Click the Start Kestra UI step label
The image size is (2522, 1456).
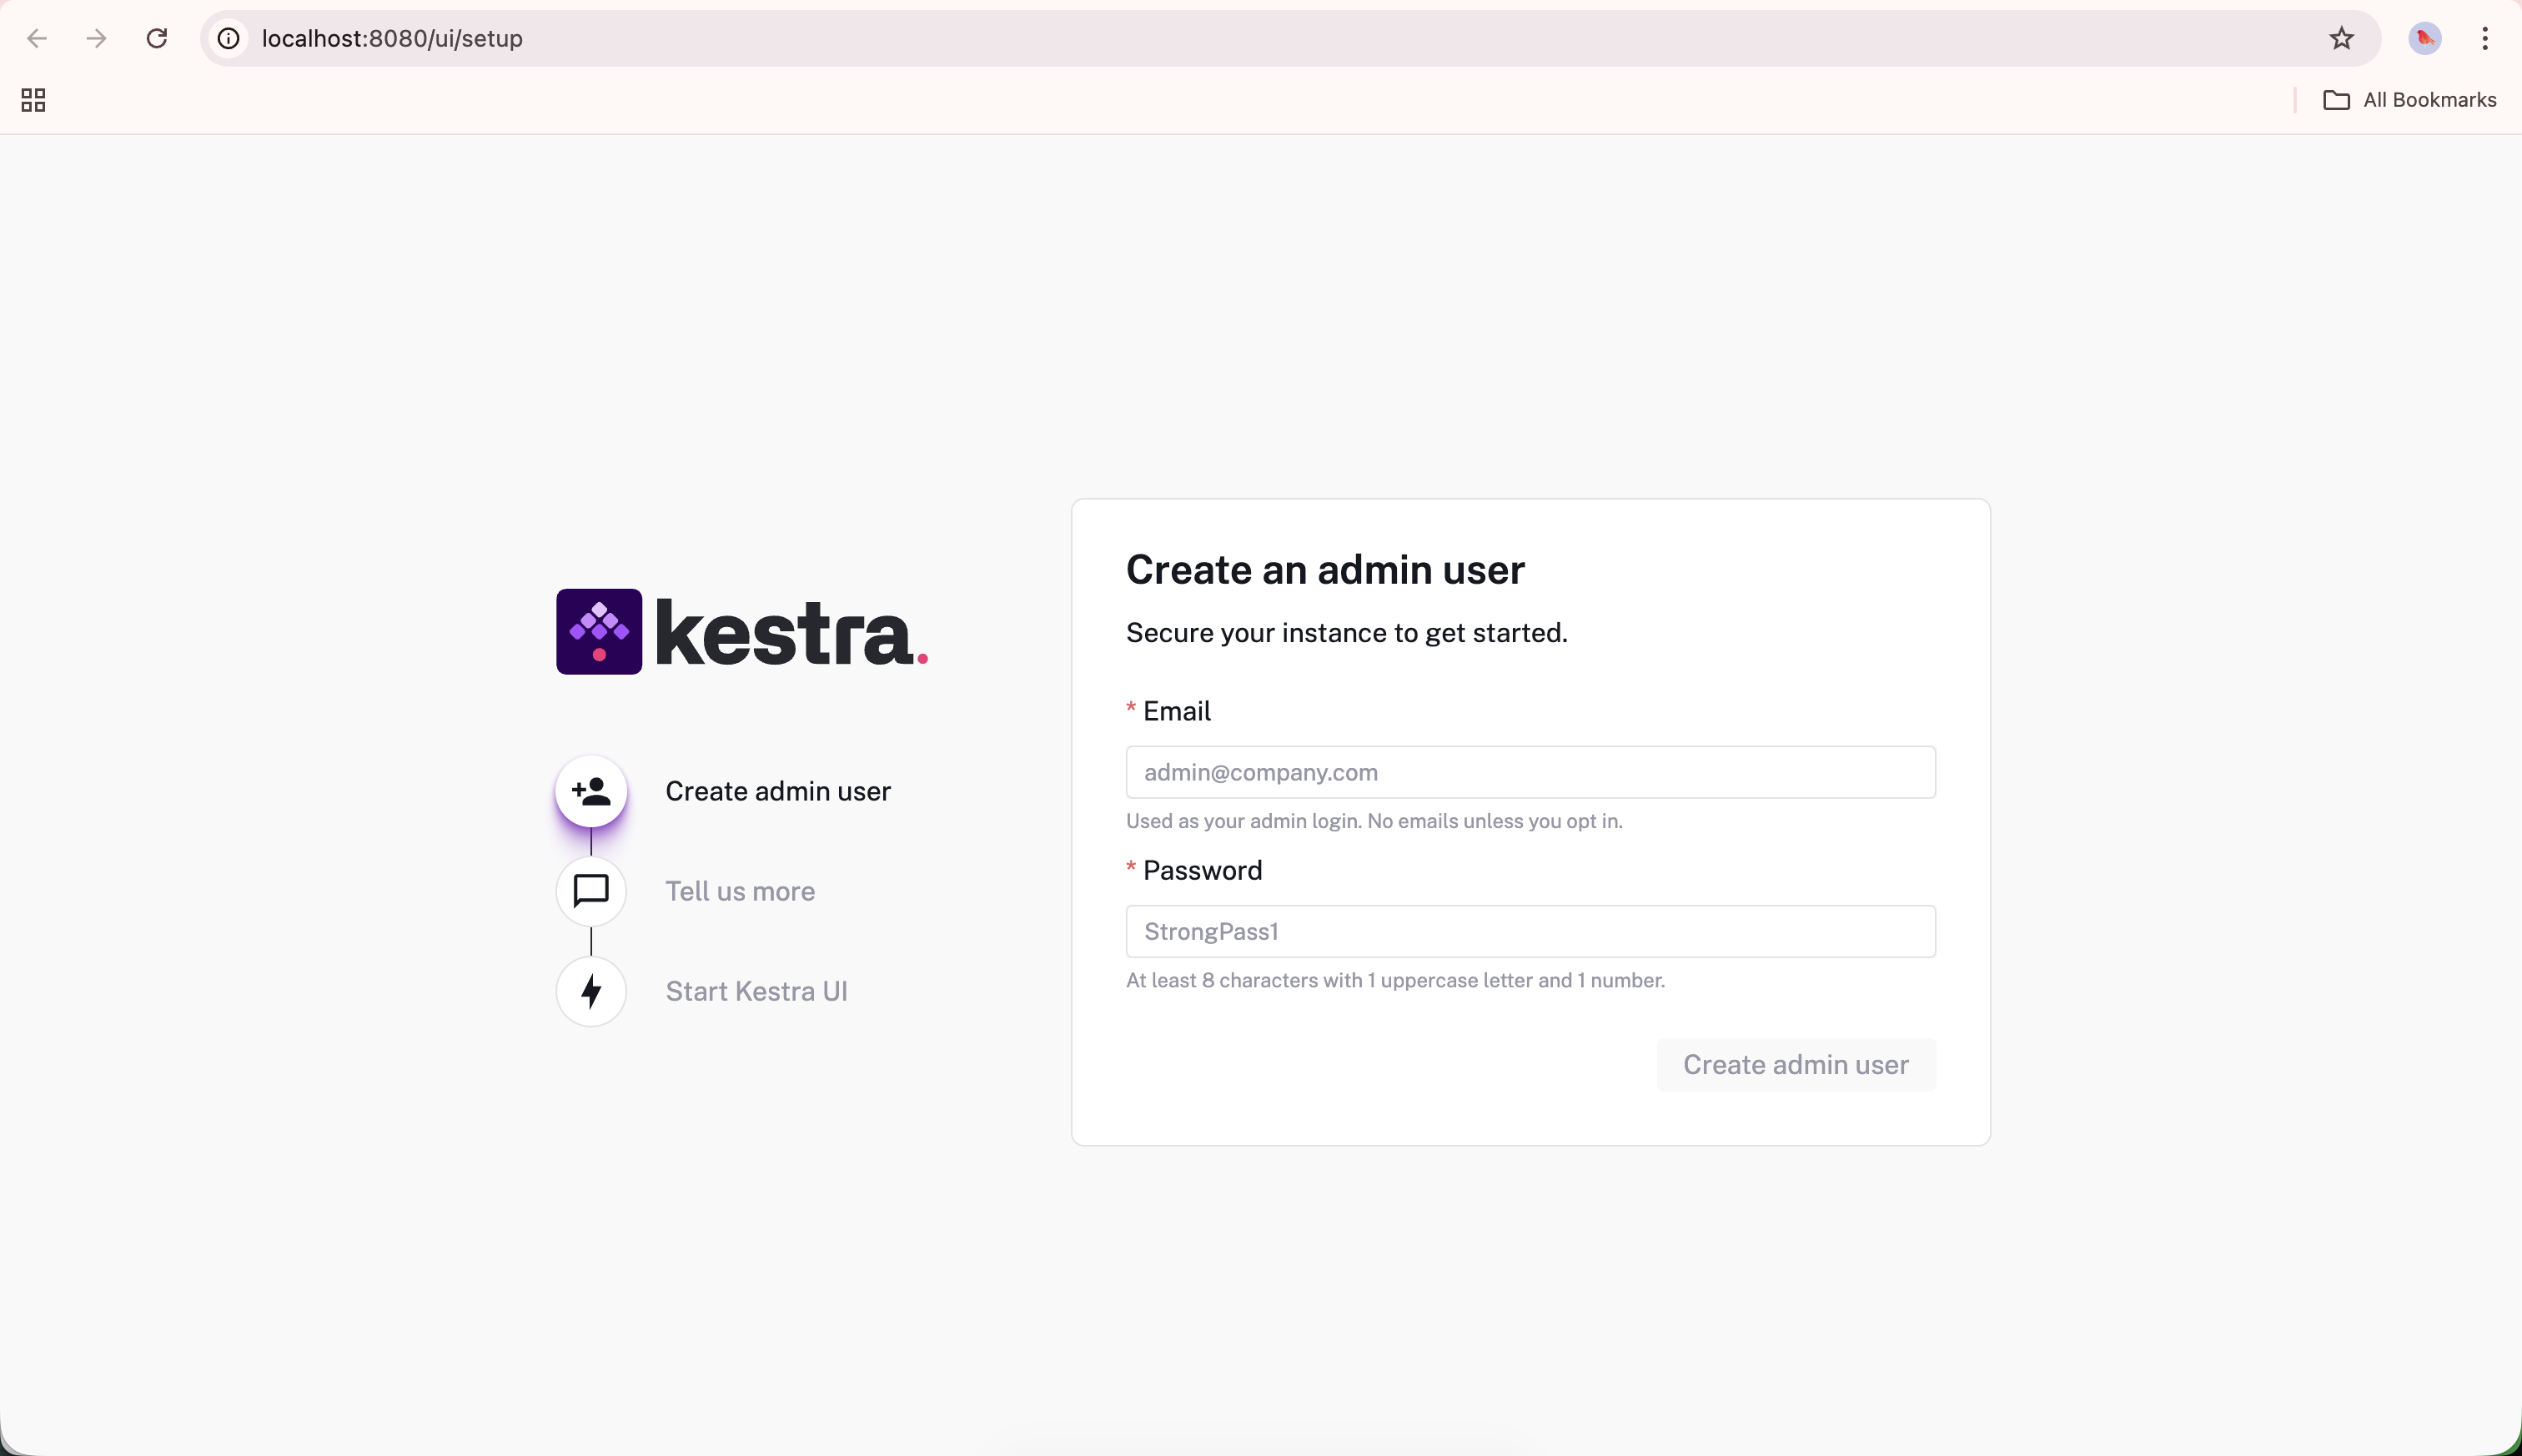(x=756, y=991)
